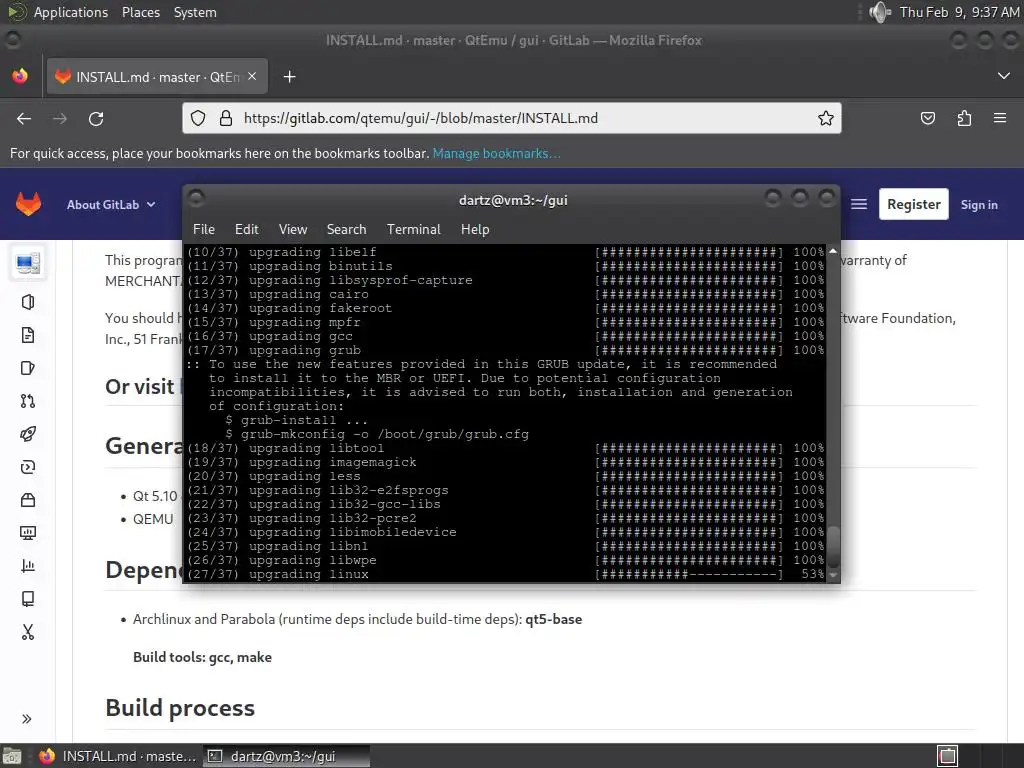Open the terminal File menu

click(x=204, y=229)
